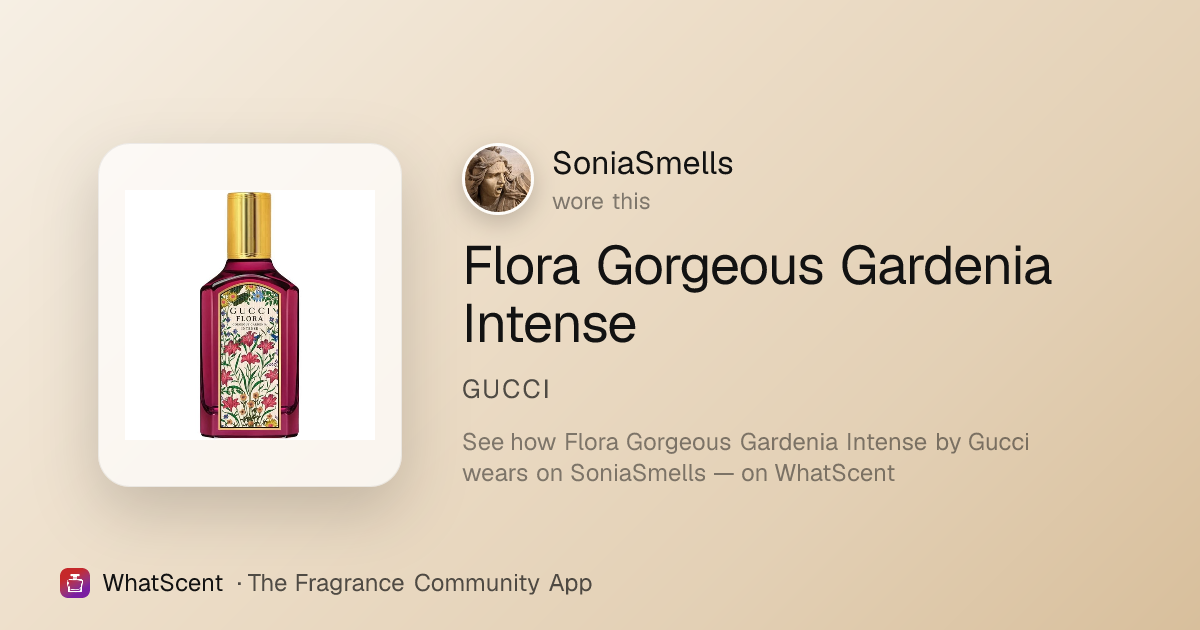The image size is (1200, 630).
Task: Open the Gucci Flora perfume bottle image
Action: pos(249,315)
